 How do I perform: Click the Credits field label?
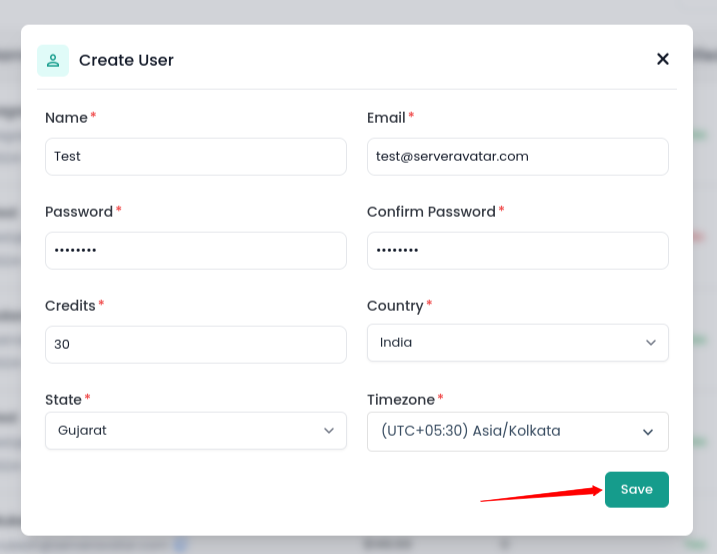click(x=70, y=306)
